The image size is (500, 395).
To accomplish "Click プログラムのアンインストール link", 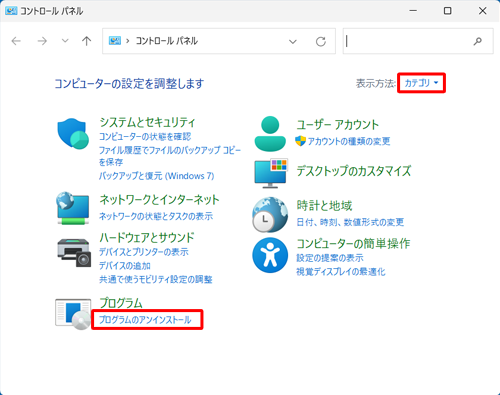I will (145, 320).
